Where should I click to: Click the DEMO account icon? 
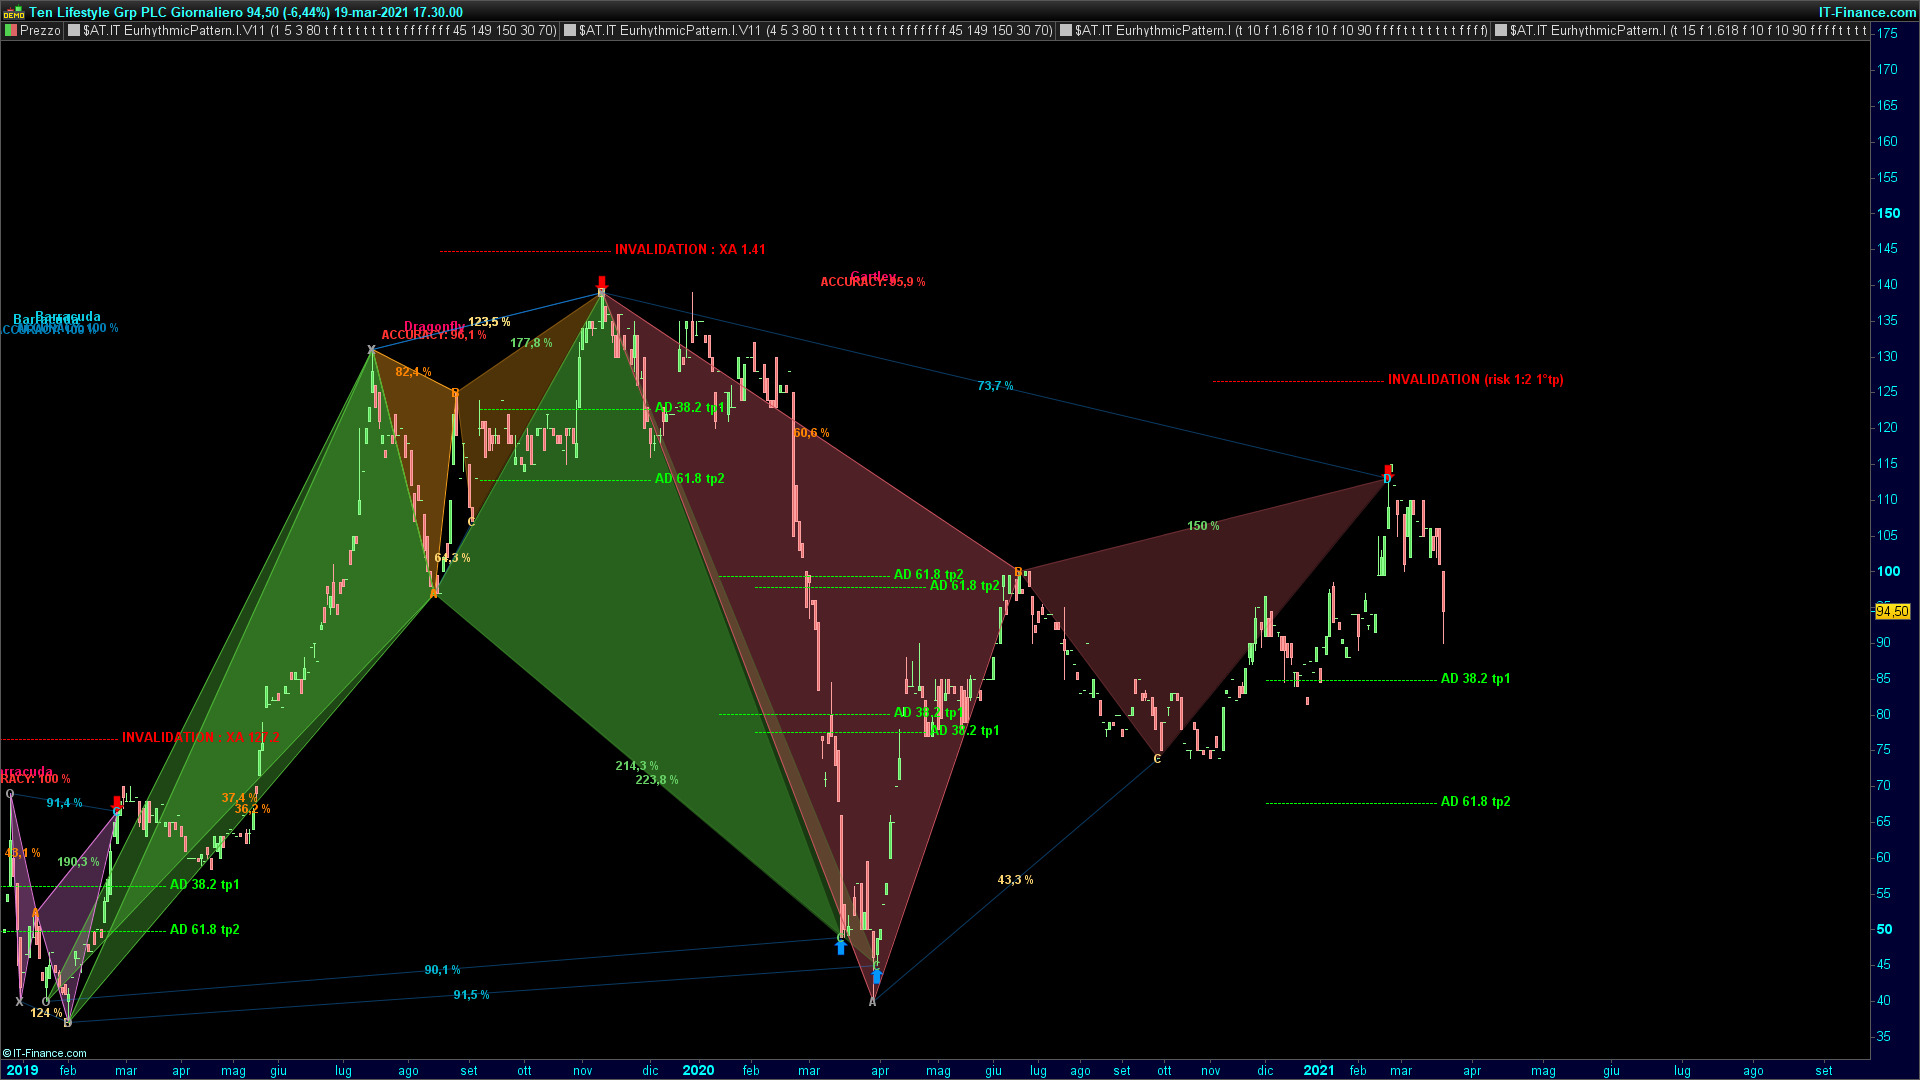click(x=13, y=13)
